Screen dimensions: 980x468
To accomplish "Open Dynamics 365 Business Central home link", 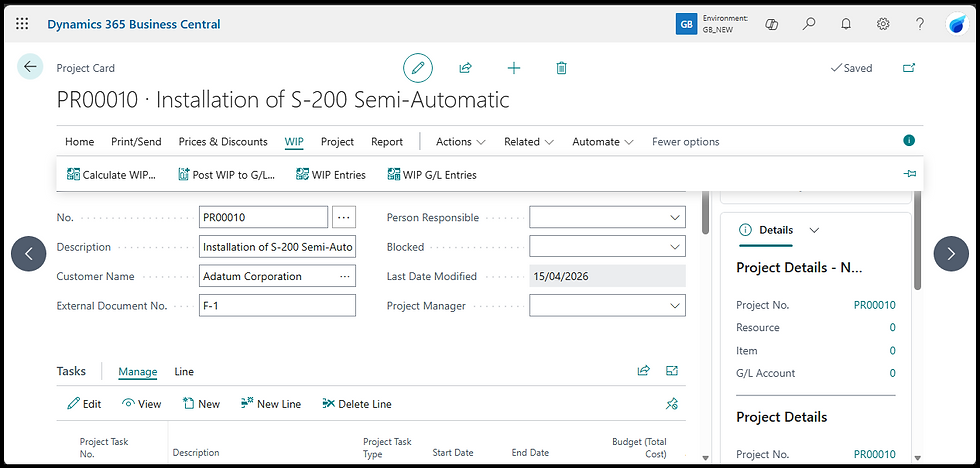I will click(x=134, y=24).
